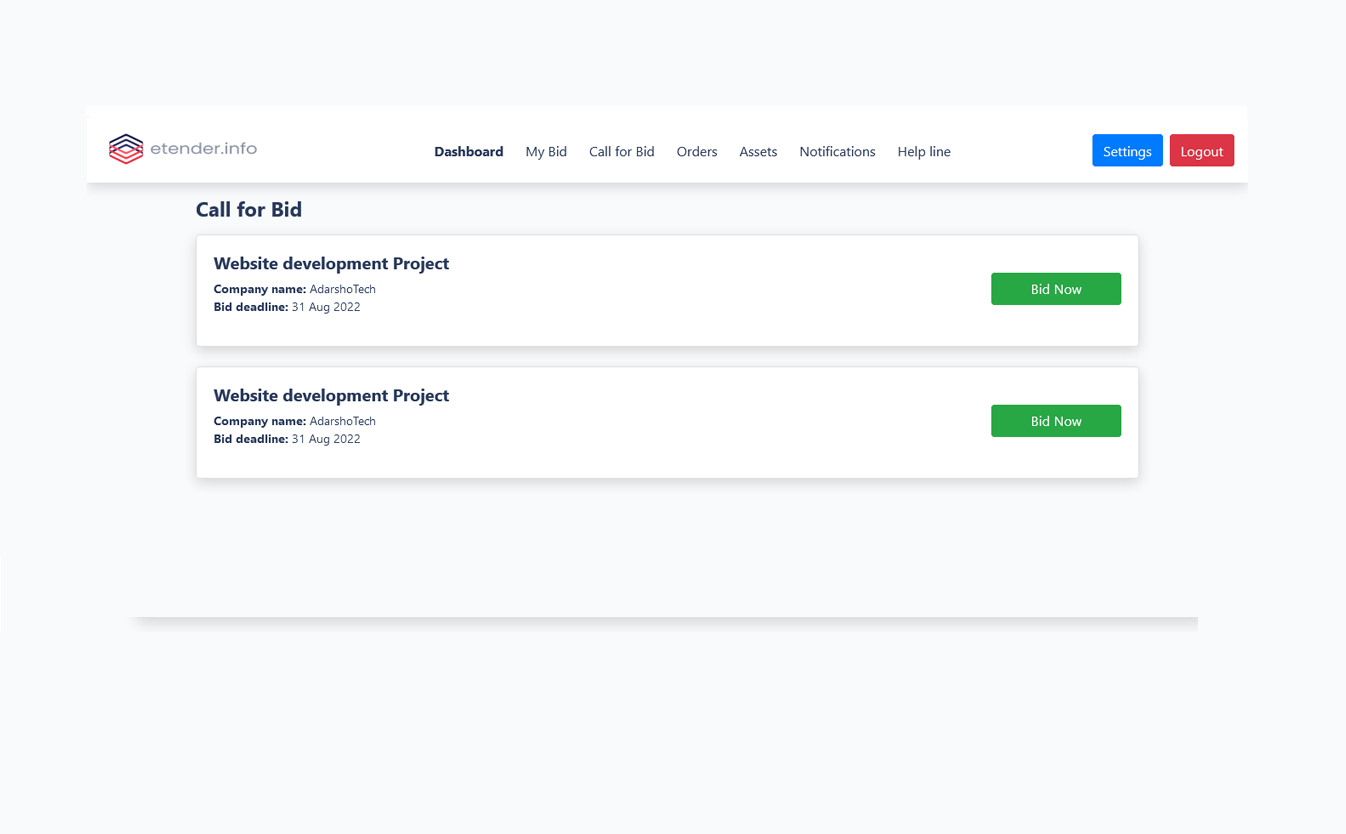Click the etender.info brand text
Viewport: 1346px width, 834px height.
(203, 149)
